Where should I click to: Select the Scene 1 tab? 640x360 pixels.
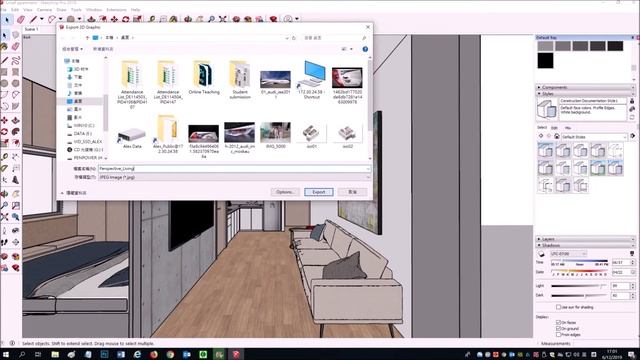point(31,29)
